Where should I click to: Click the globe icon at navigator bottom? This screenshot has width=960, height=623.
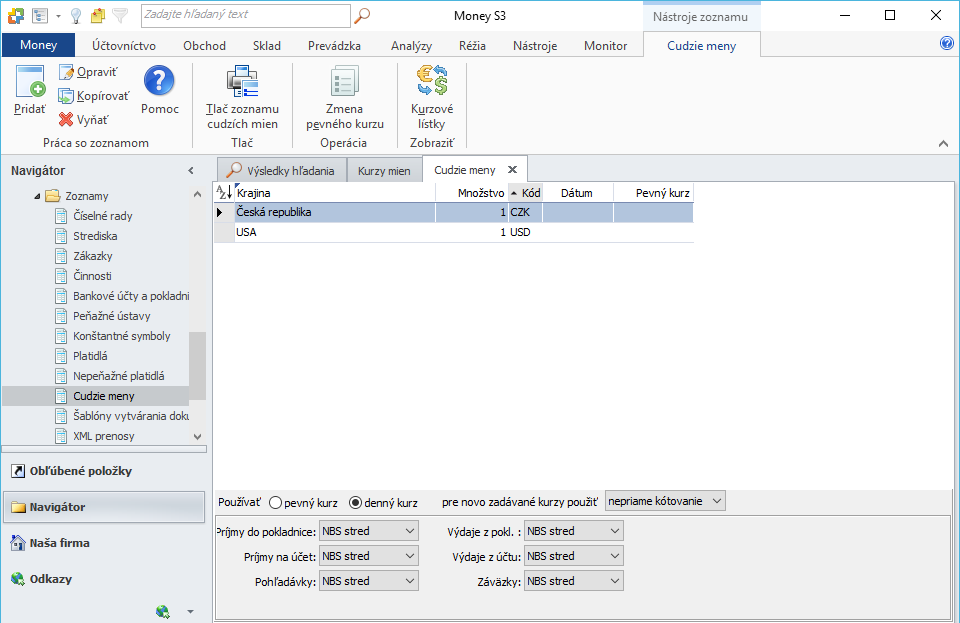pyautogui.click(x=162, y=611)
